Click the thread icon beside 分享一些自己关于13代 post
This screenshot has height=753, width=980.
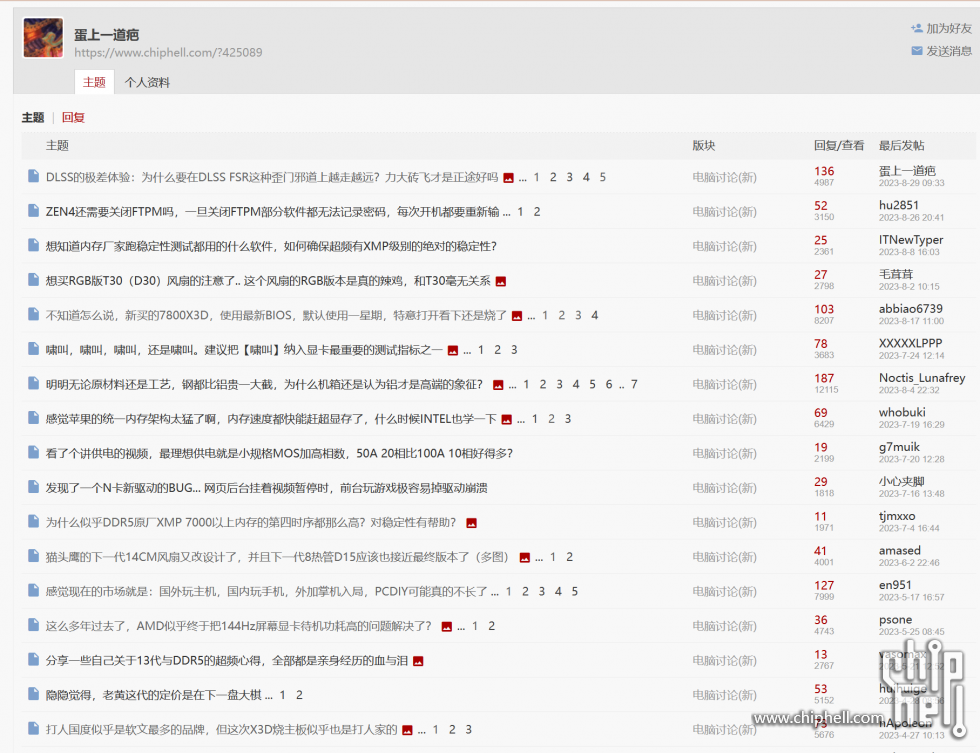click(34, 659)
